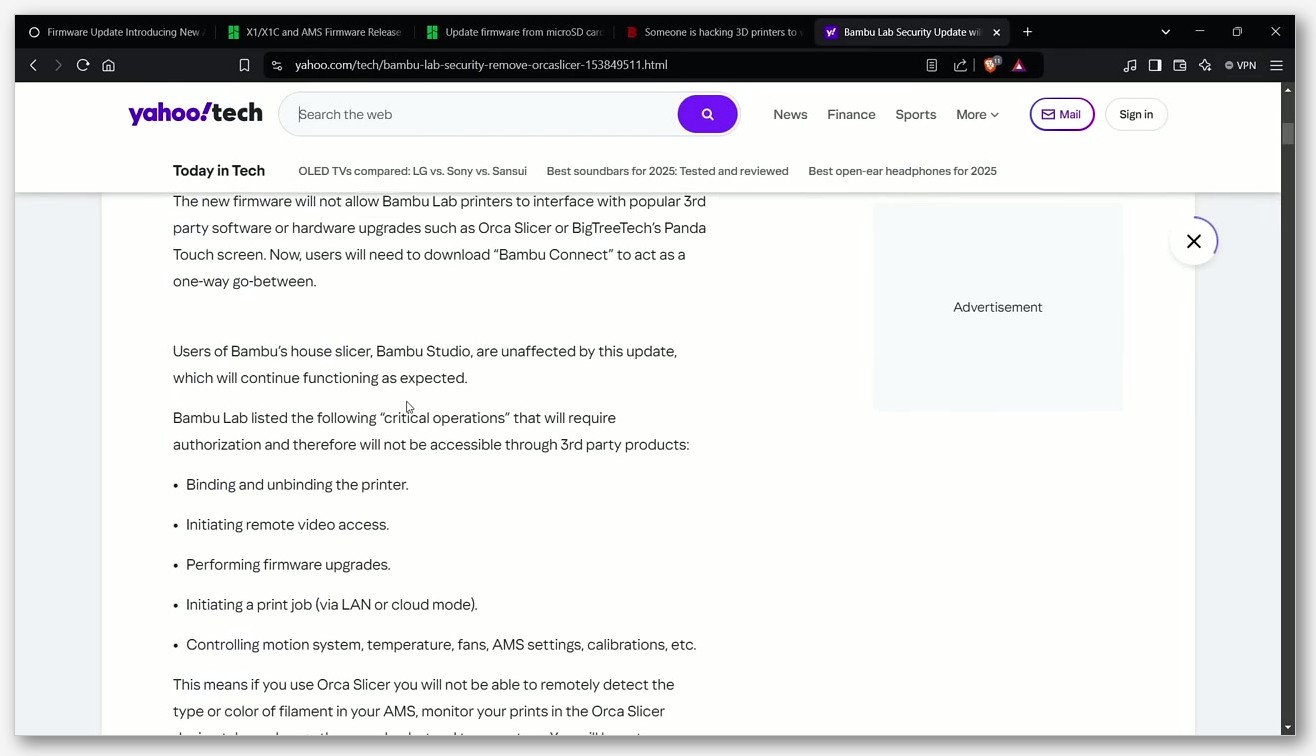Expand the More navigation dropdown
The image size is (1316, 756).
click(977, 114)
